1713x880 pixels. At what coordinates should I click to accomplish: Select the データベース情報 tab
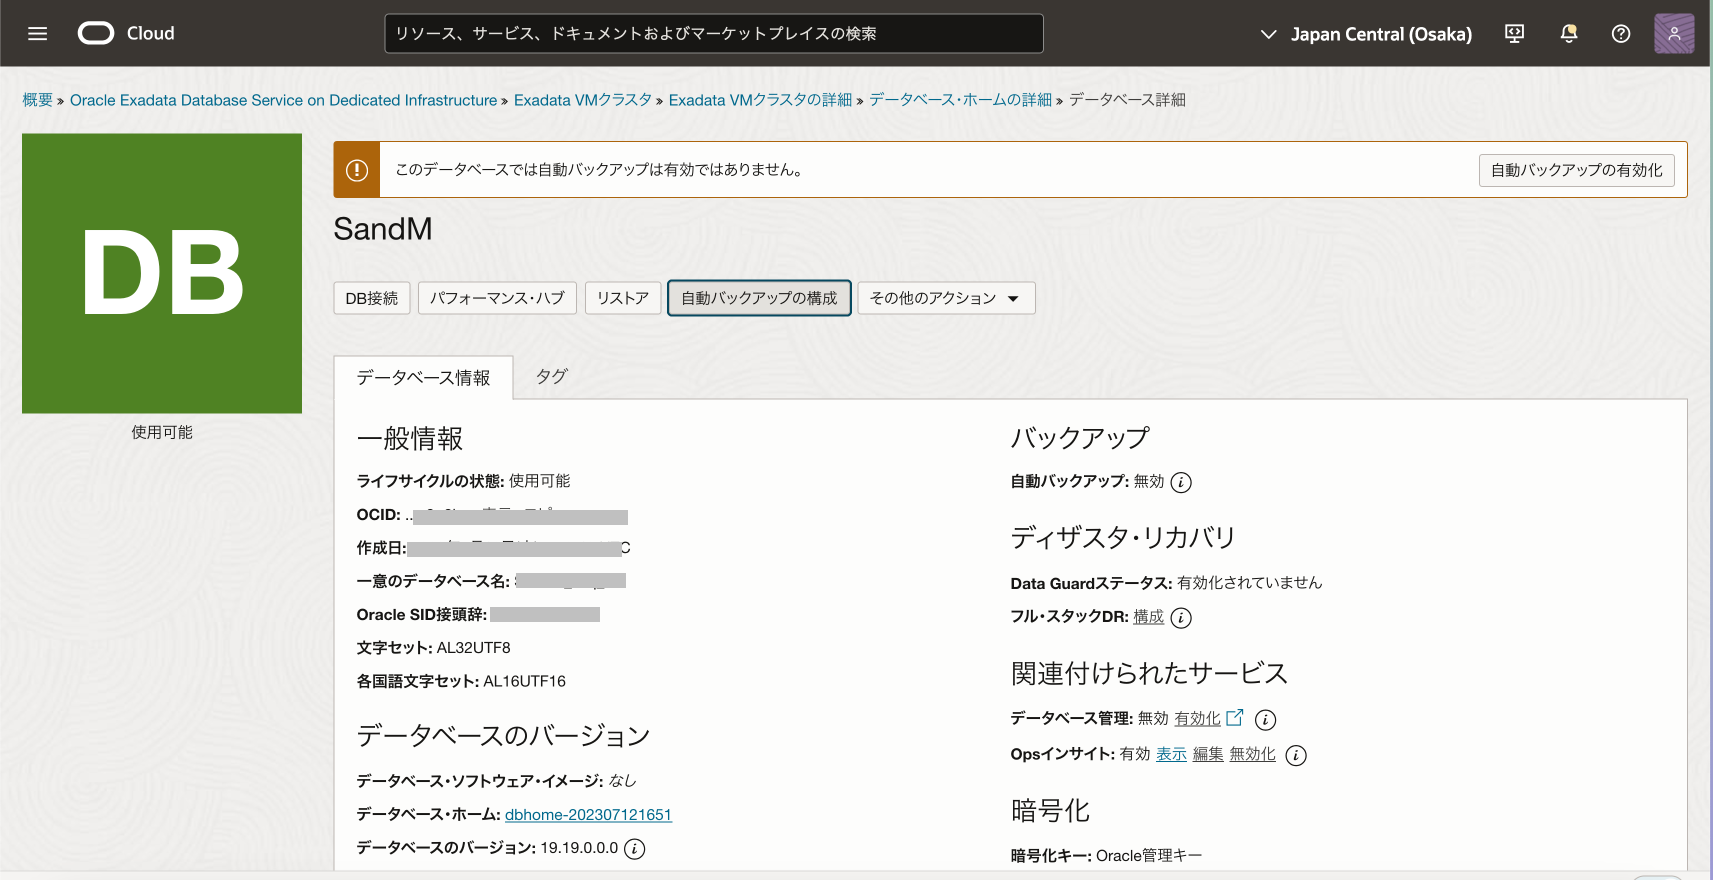tap(423, 378)
